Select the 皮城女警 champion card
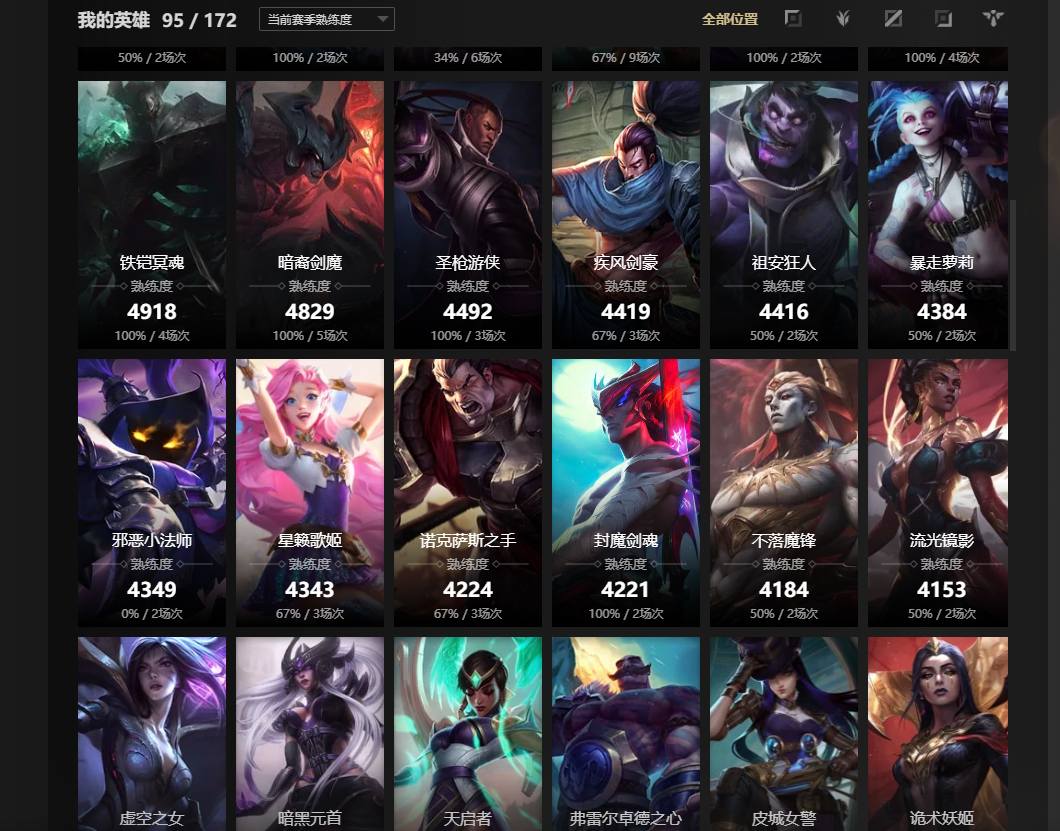 coord(784,734)
